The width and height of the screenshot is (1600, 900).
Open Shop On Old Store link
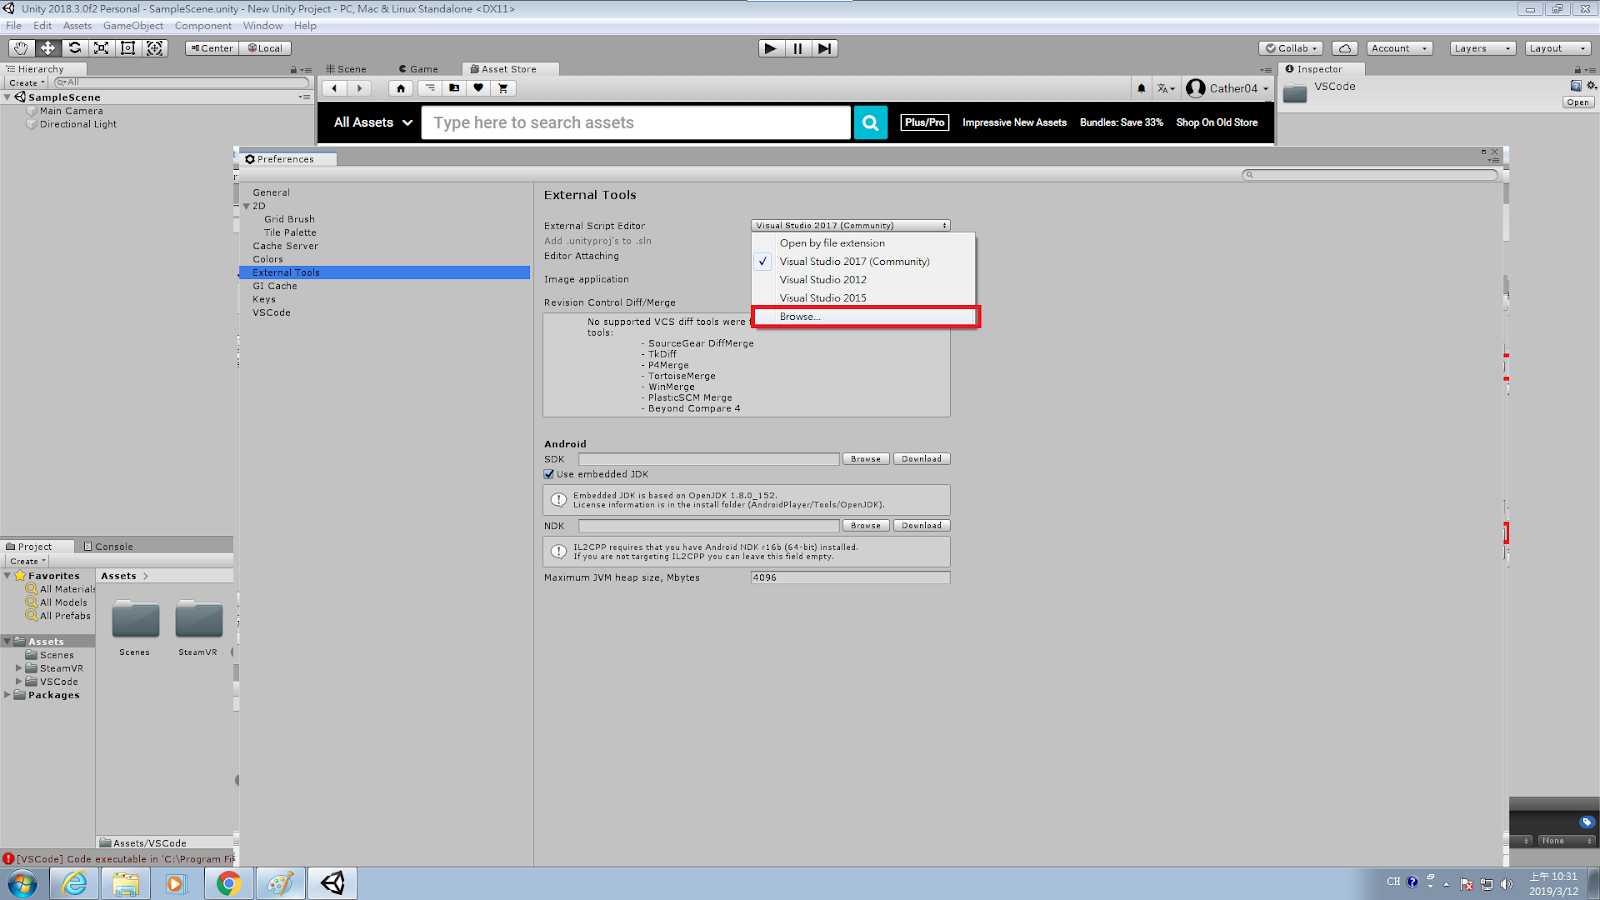point(1216,122)
